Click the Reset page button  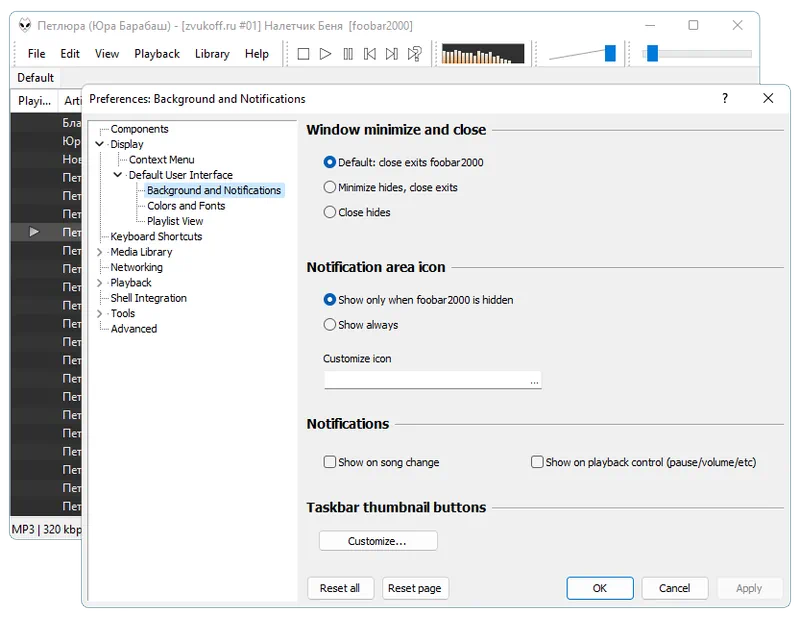(x=415, y=588)
